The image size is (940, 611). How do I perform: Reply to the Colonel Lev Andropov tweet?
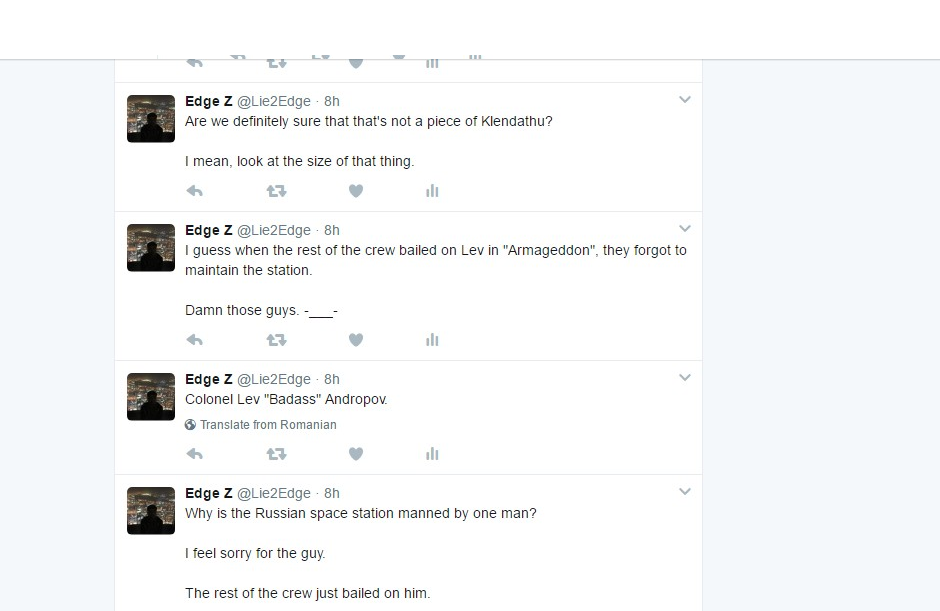(x=195, y=454)
